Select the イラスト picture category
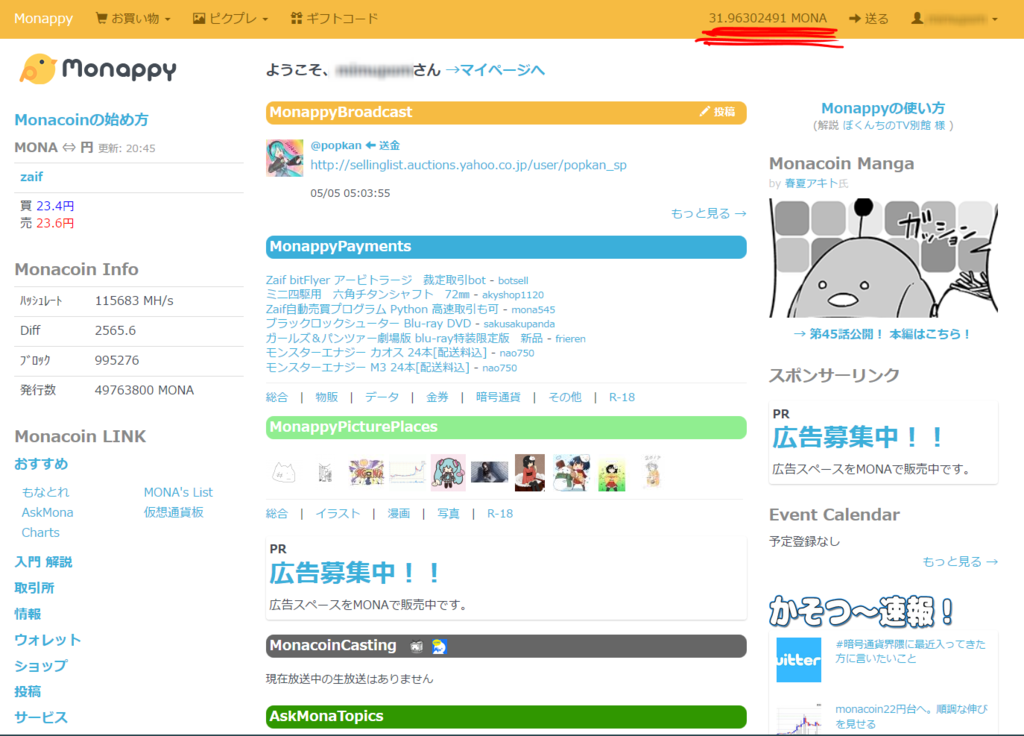Screen dimensions: 1024x736 click(x=338, y=513)
